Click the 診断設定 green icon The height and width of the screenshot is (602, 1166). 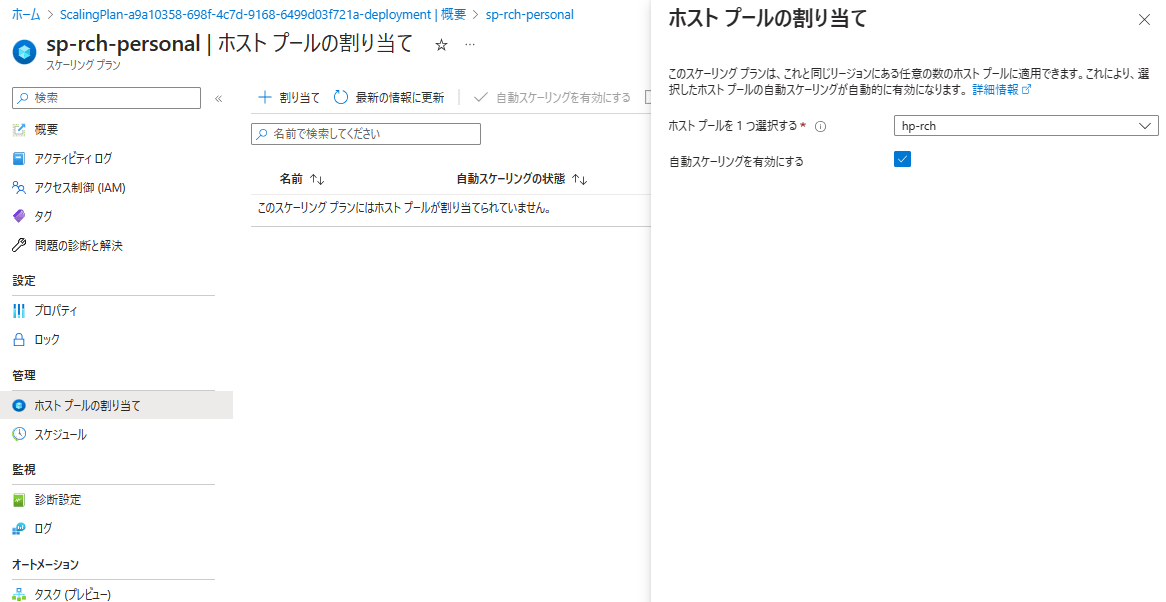coord(19,500)
